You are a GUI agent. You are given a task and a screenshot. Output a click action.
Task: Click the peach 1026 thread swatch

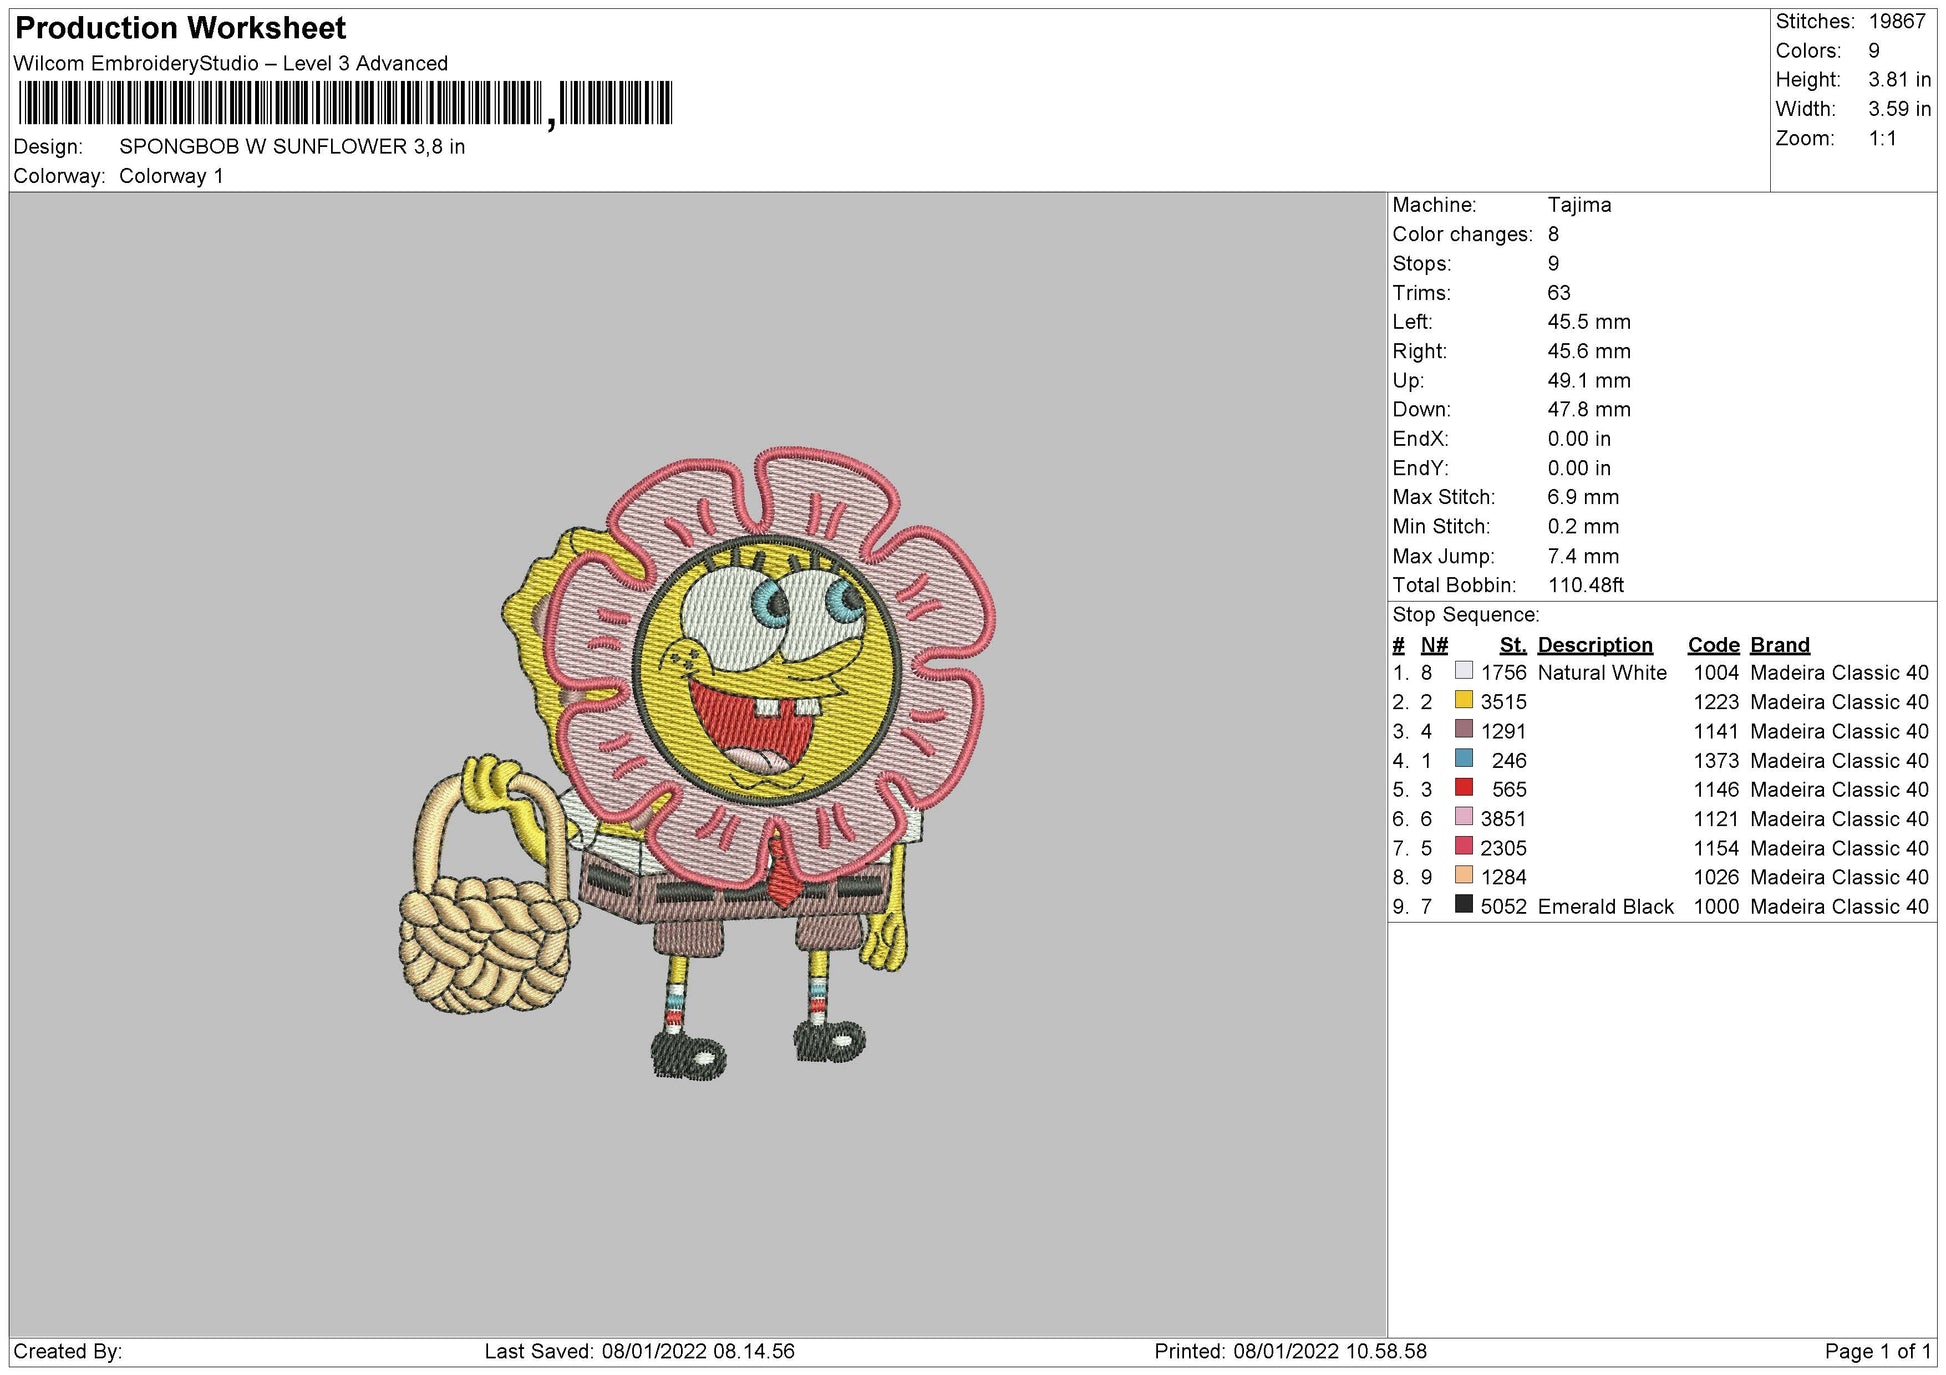(x=1464, y=875)
